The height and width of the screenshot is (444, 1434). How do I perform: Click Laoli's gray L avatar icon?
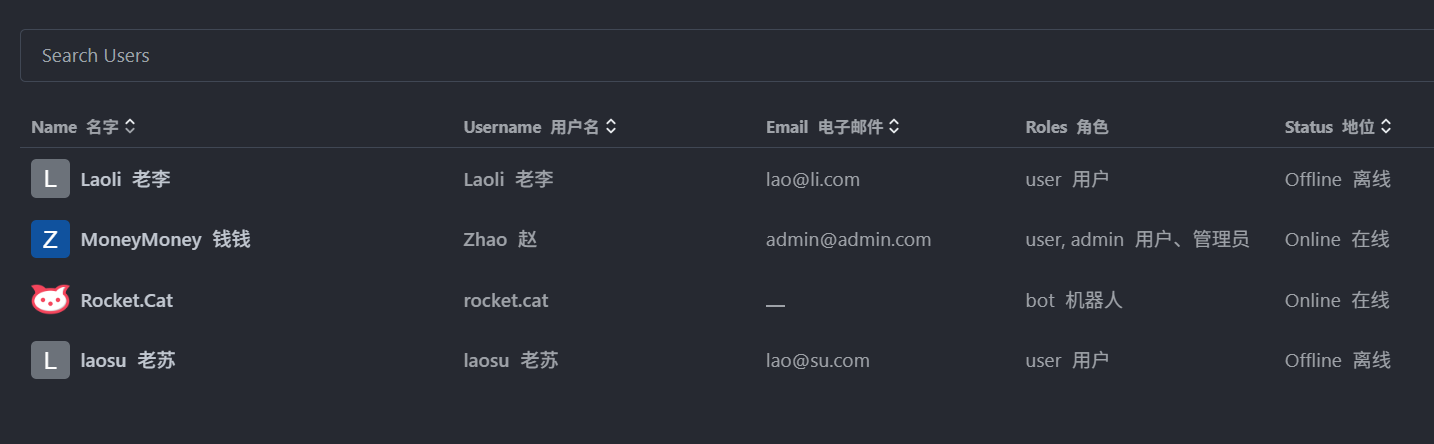point(50,179)
